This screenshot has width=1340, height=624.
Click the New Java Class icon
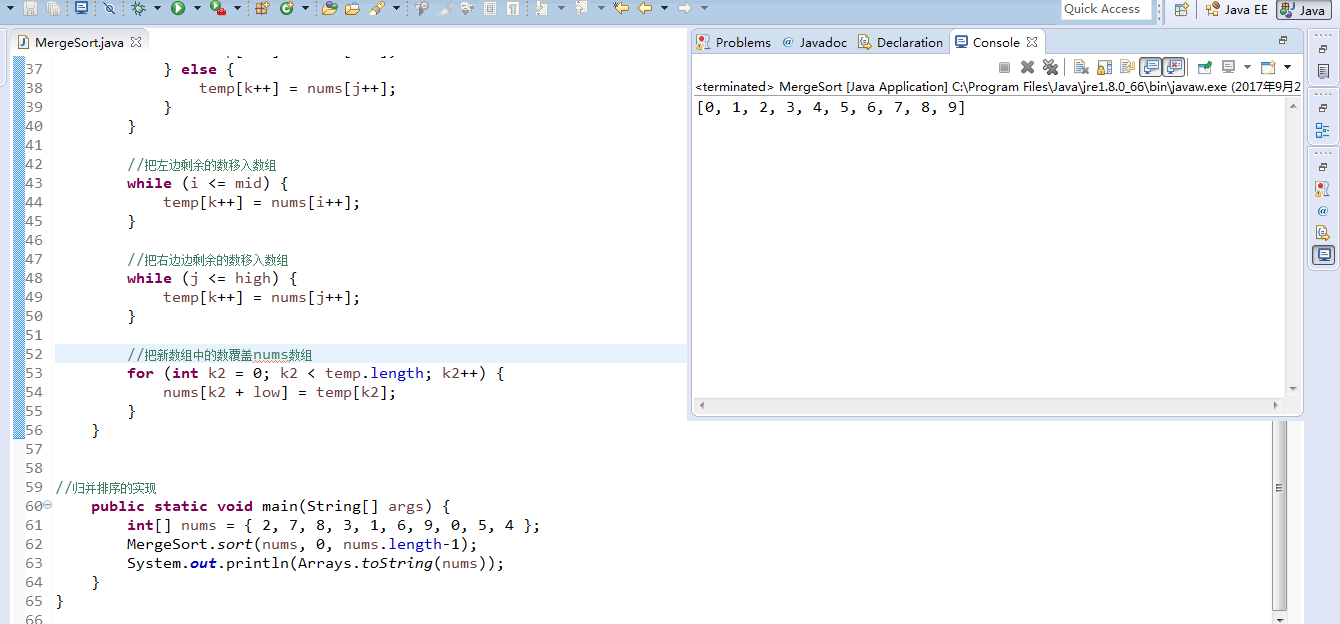(286, 8)
